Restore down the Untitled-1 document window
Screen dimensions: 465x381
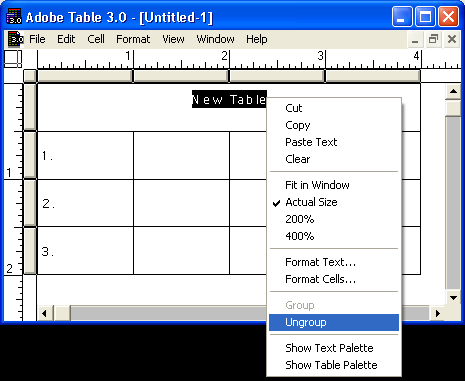[433, 40]
